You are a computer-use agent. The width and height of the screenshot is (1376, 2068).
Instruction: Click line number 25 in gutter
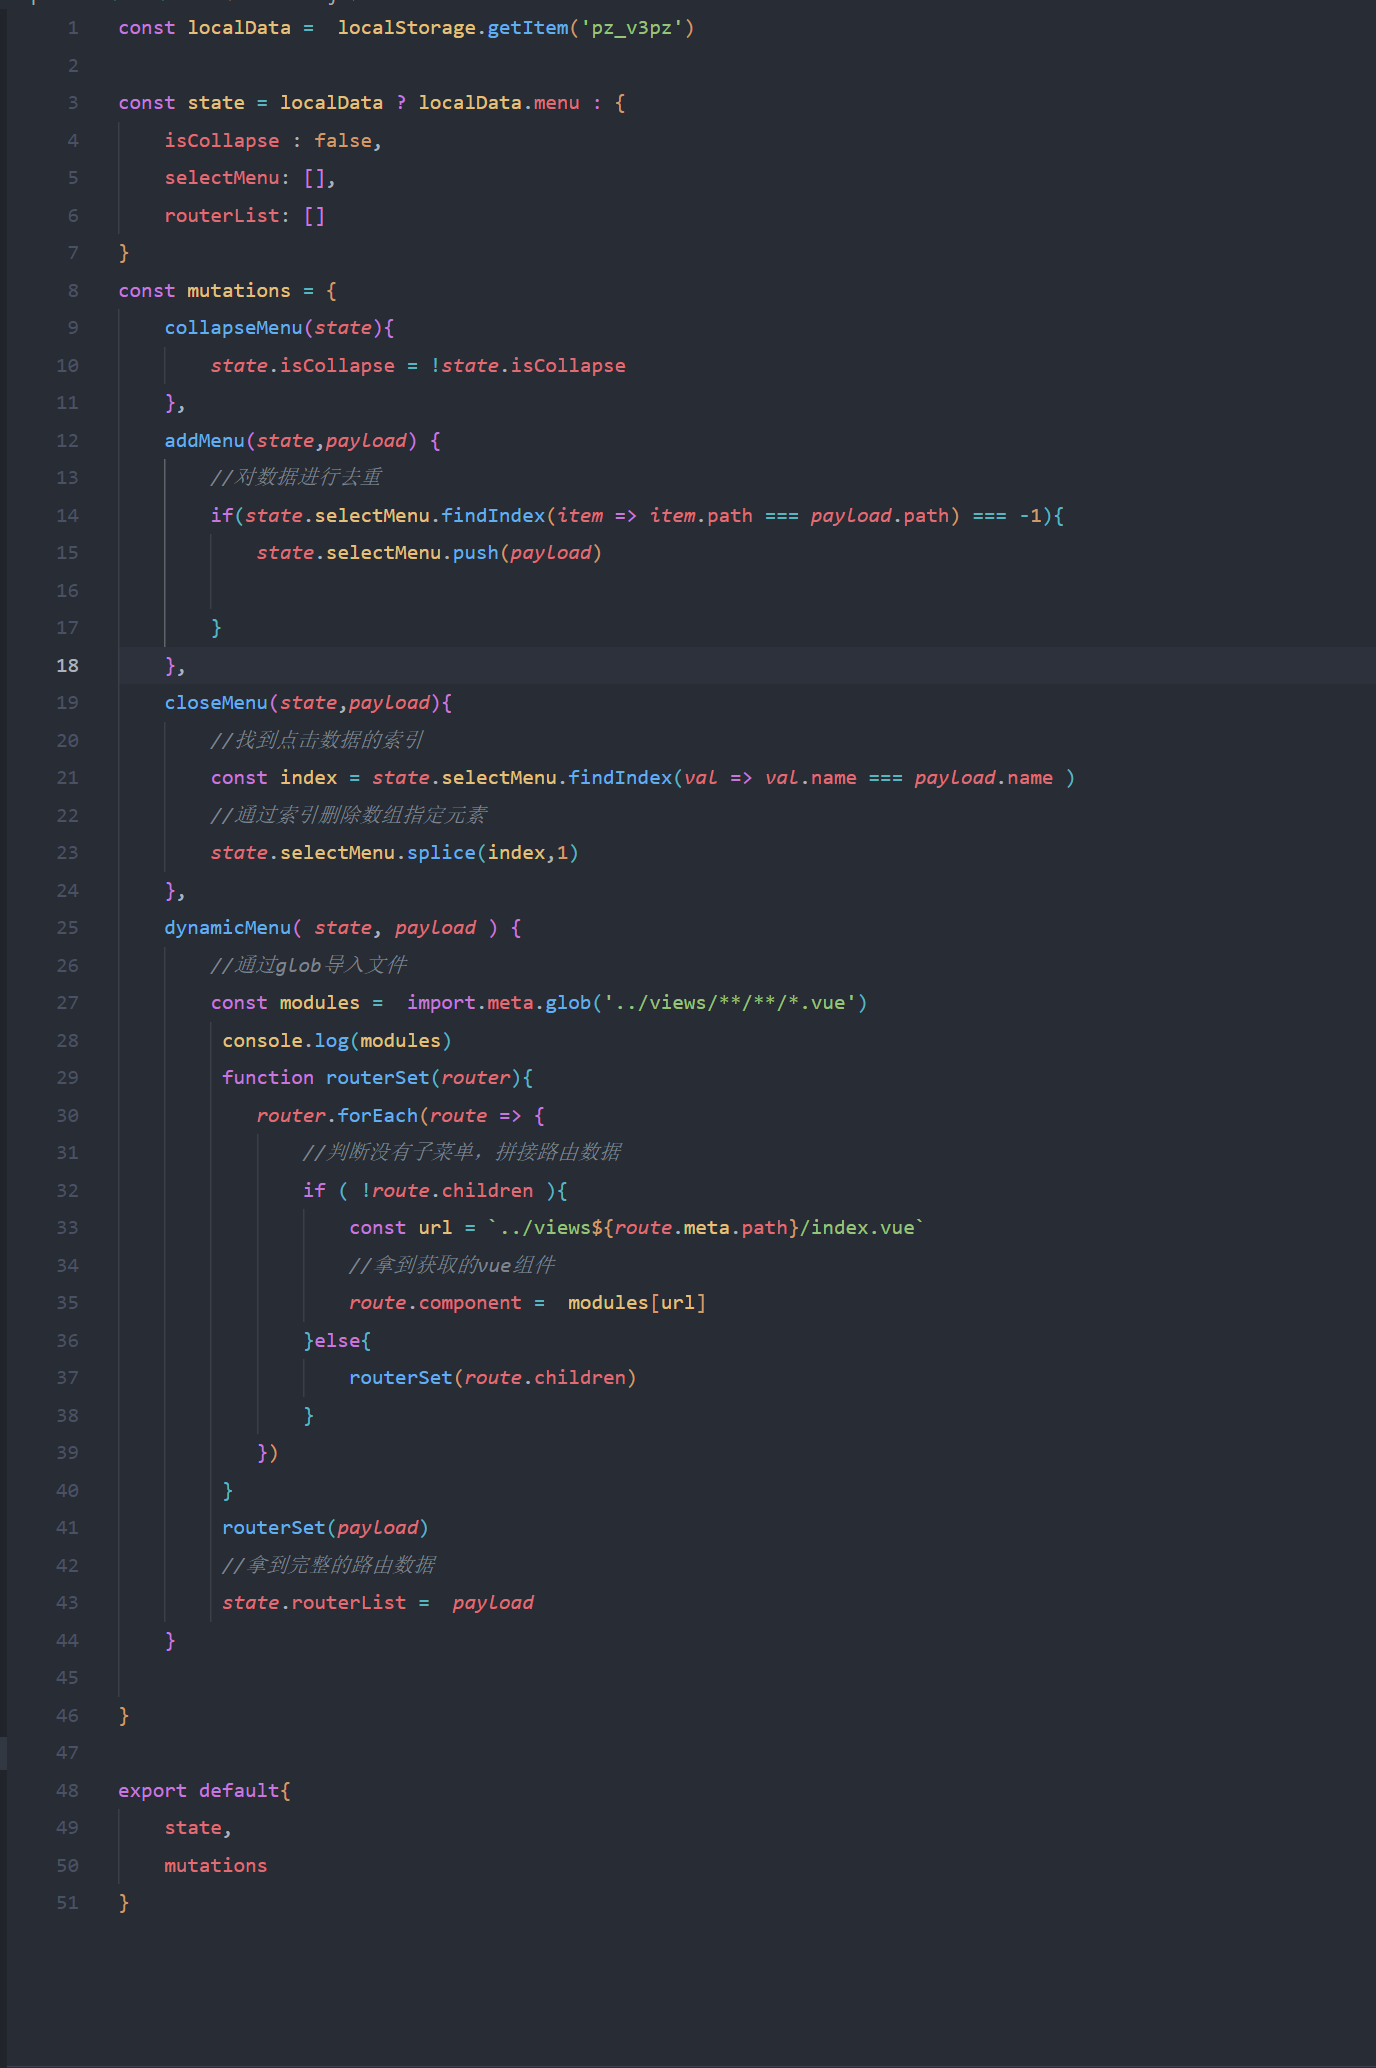click(x=67, y=928)
